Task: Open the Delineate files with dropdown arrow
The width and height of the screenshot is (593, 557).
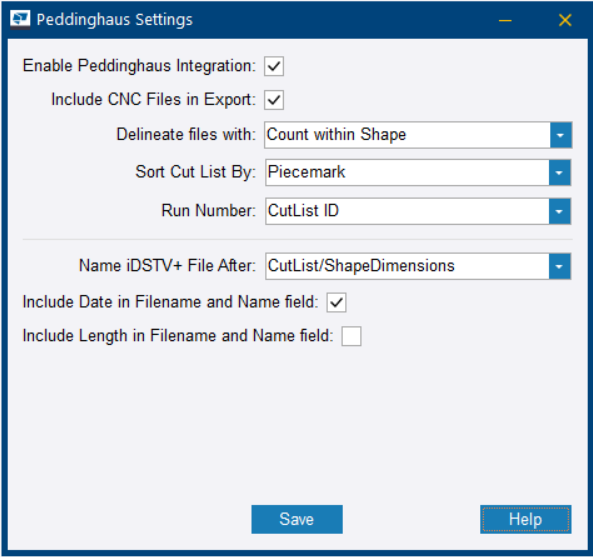Action: tap(560, 135)
